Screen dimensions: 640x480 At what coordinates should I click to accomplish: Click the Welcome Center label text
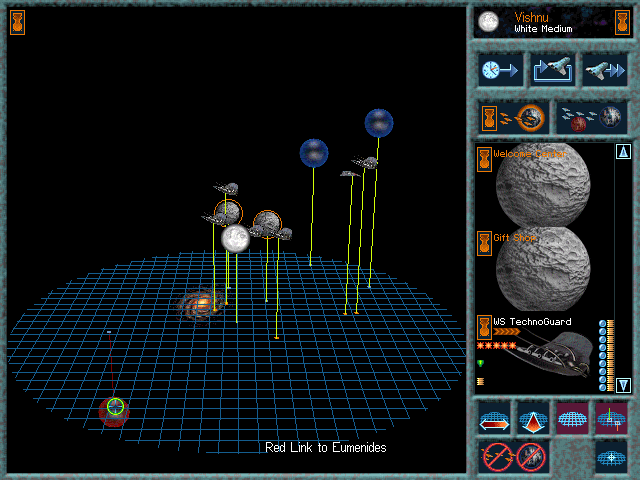[x=530, y=154]
